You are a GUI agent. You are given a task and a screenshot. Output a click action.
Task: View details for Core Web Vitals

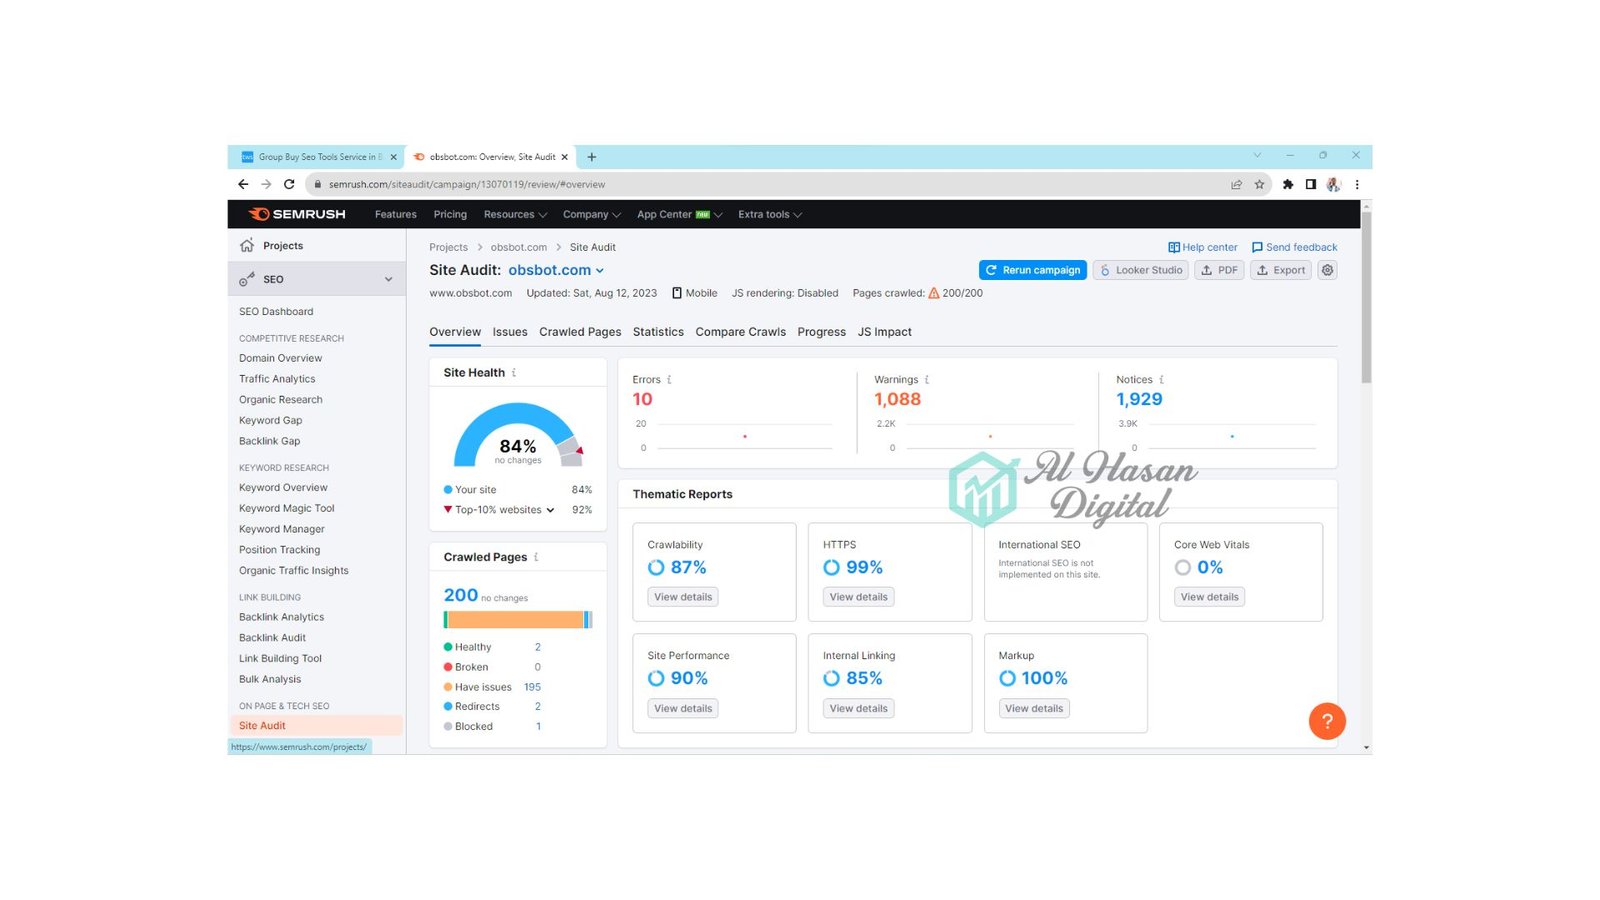coord(1209,597)
